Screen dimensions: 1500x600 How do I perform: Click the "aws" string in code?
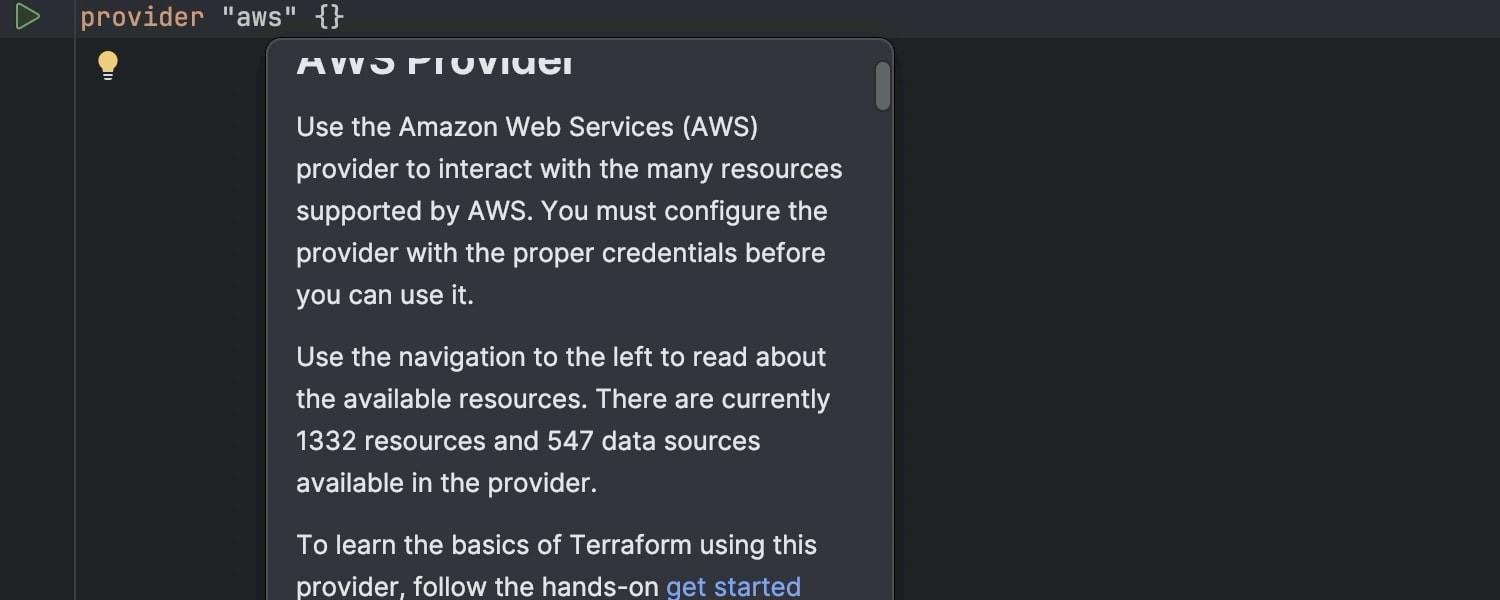pyautogui.click(x=259, y=18)
